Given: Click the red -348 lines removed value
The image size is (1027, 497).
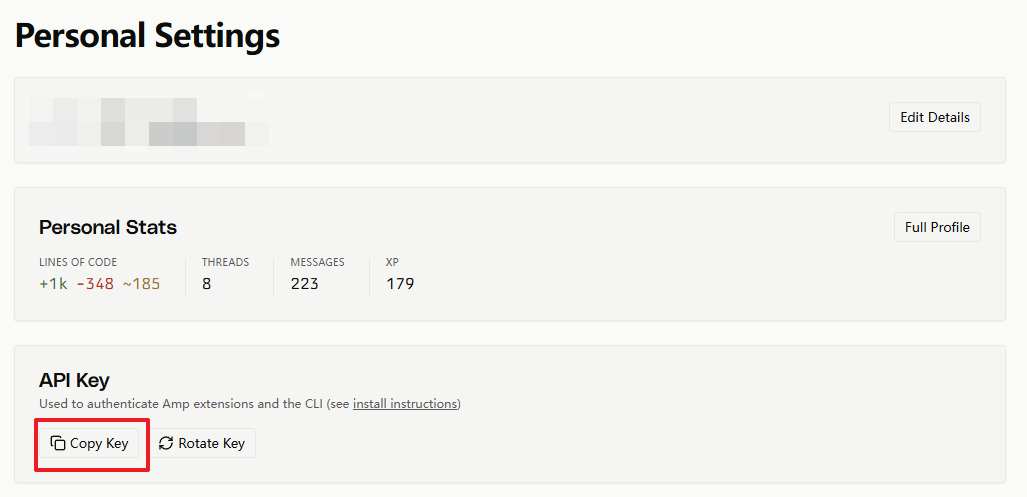Looking at the screenshot, I should (x=95, y=284).
